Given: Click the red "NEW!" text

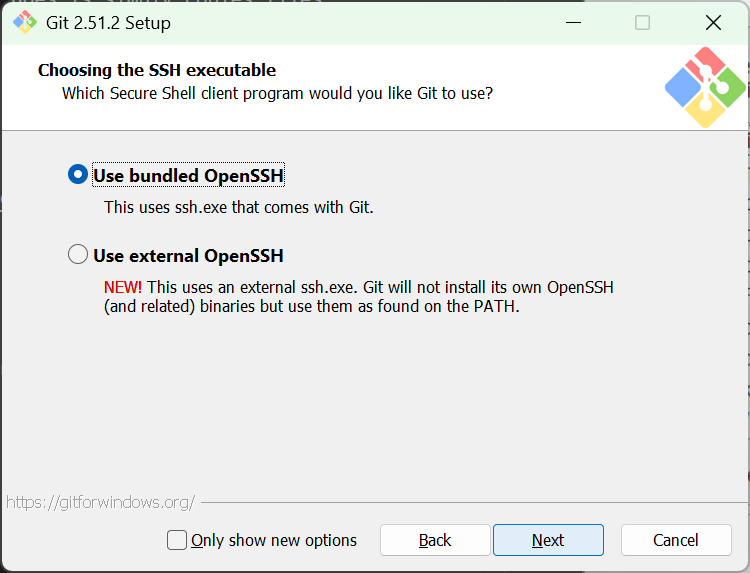Looking at the screenshot, I should click(123, 288).
